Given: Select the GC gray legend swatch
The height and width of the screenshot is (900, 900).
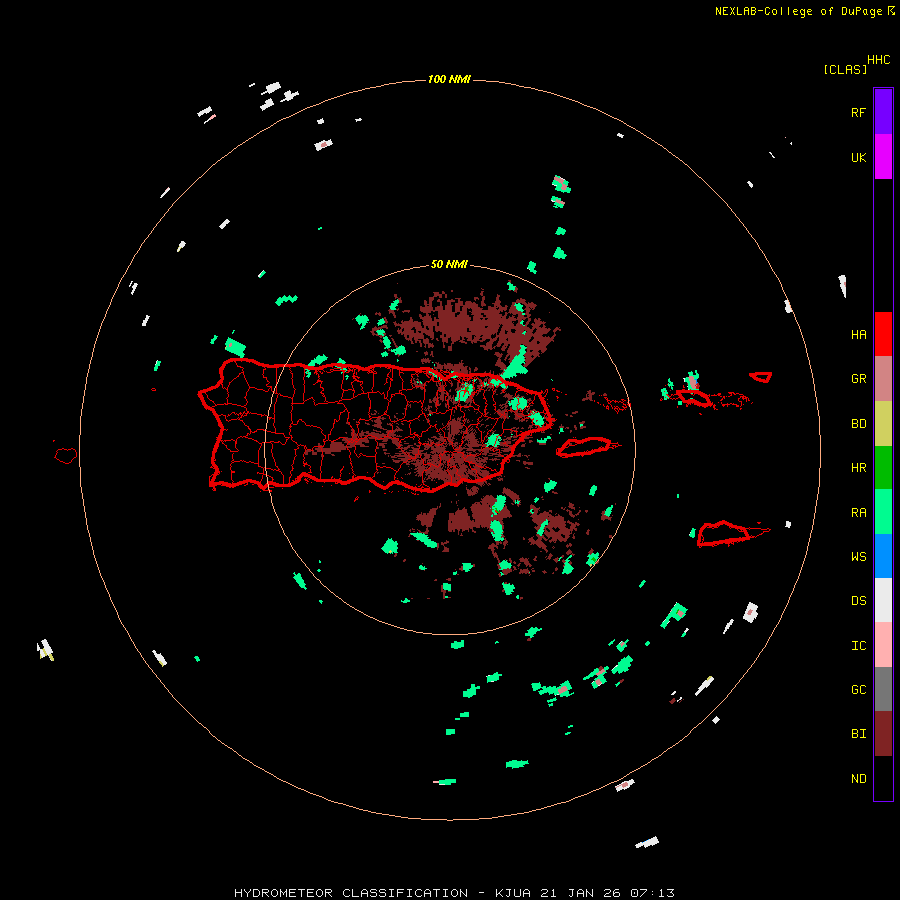Looking at the screenshot, I should click(883, 689).
